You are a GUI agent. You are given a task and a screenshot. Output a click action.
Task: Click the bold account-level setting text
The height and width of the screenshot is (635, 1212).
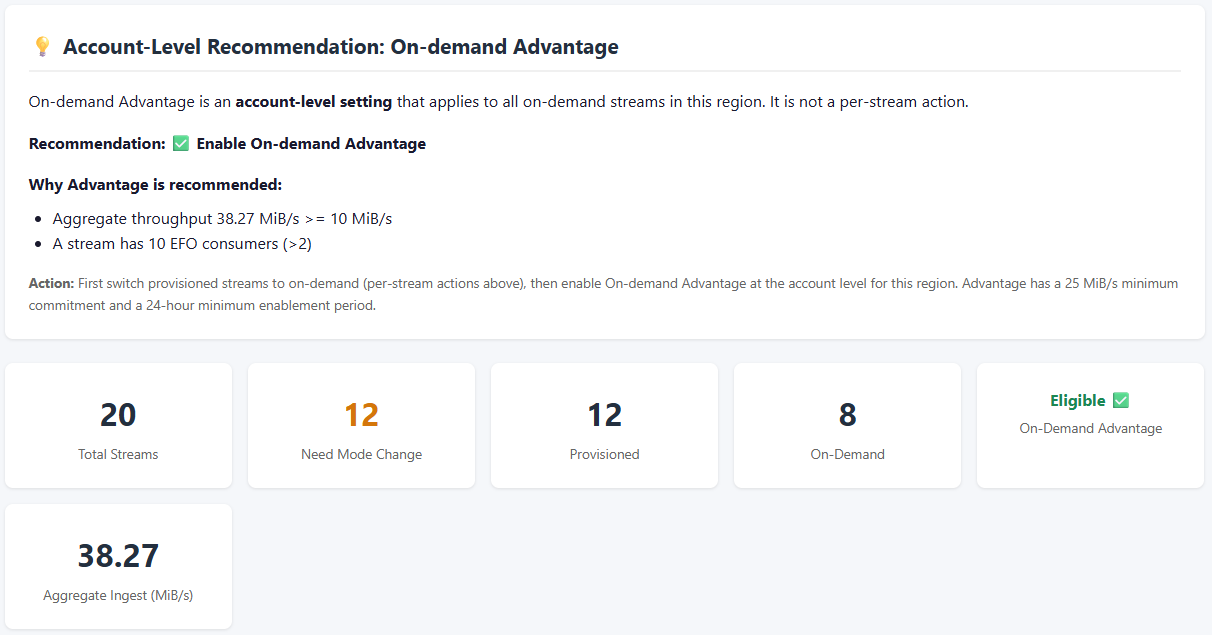[314, 102]
